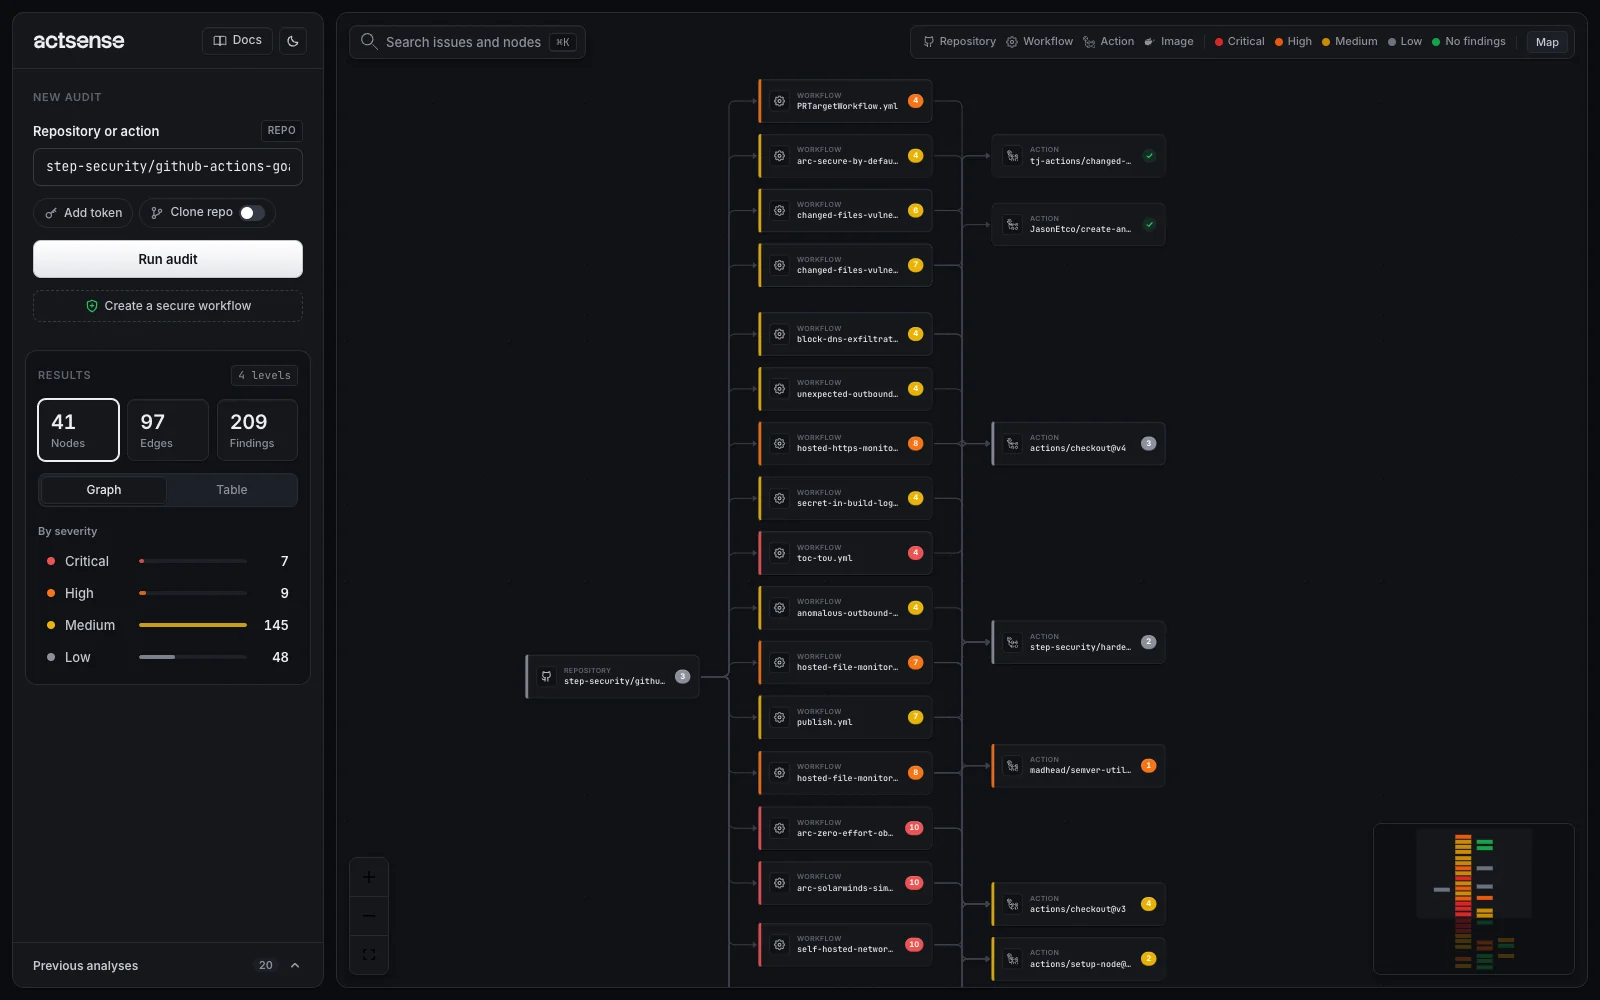Click zoom in plus button
Viewport: 1600px width, 1000px height.
pos(369,877)
